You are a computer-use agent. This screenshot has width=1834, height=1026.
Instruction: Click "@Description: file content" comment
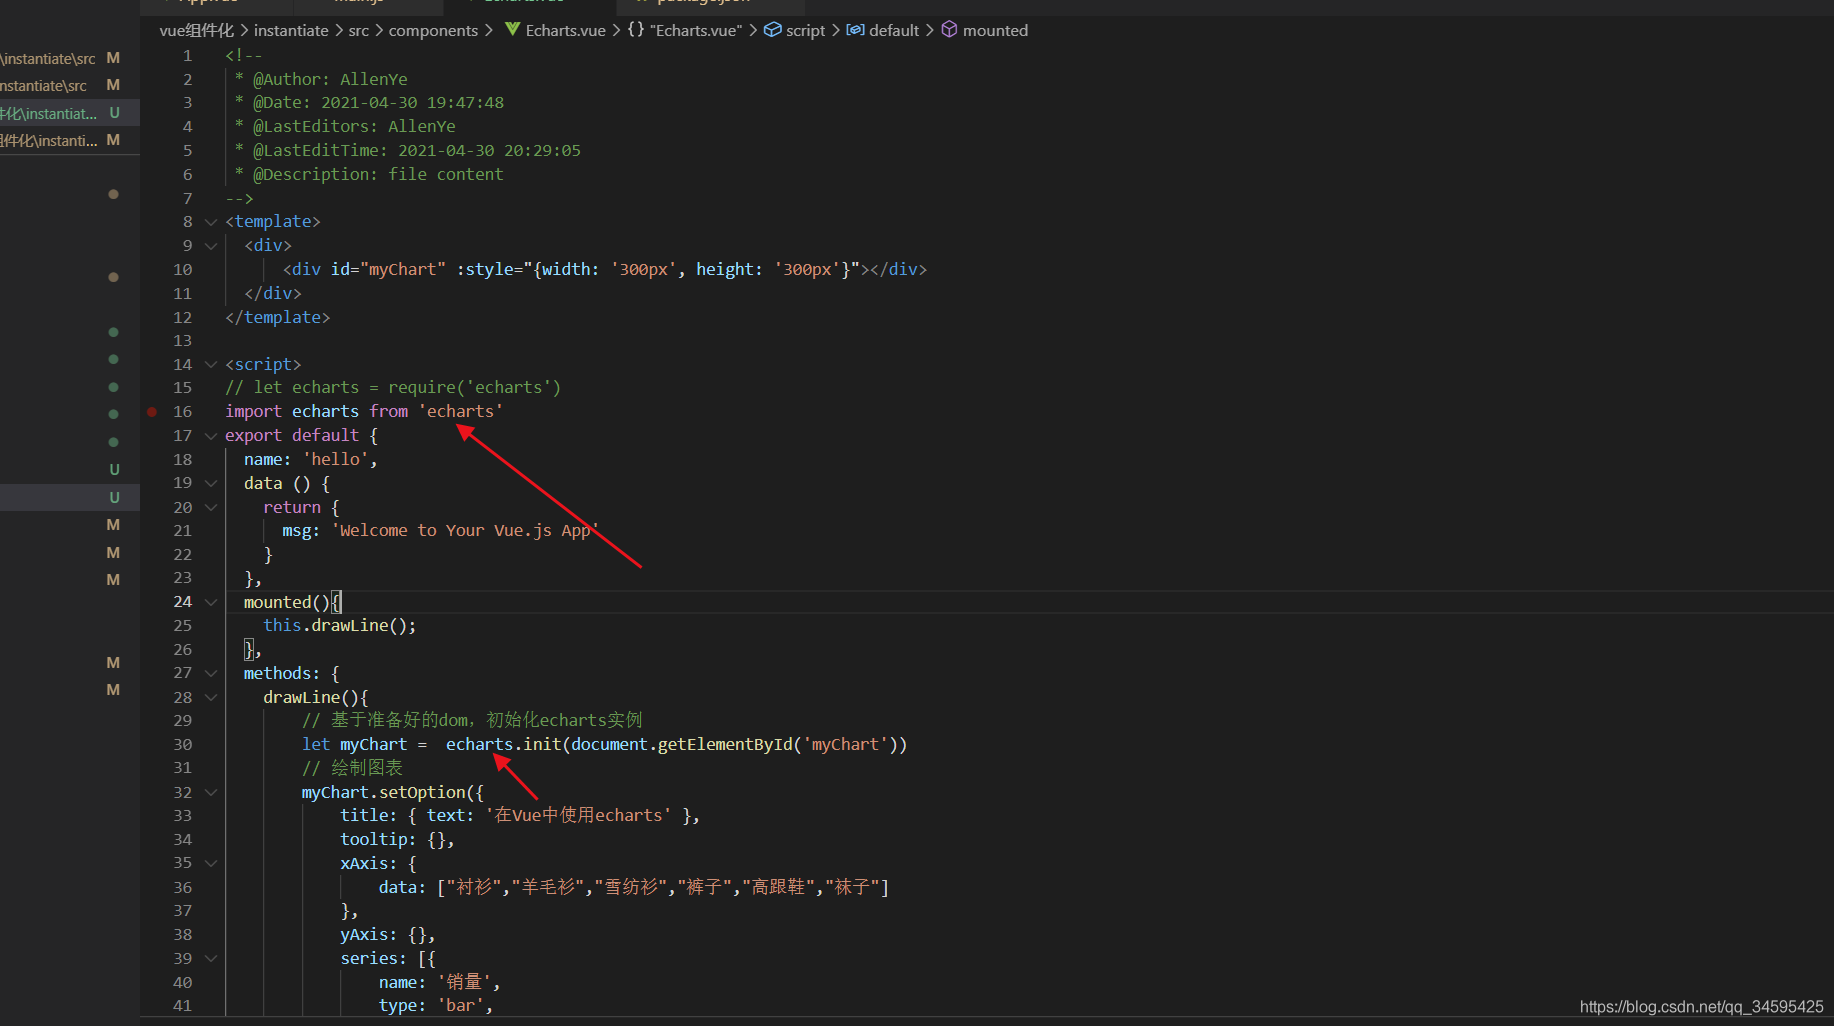(x=378, y=174)
